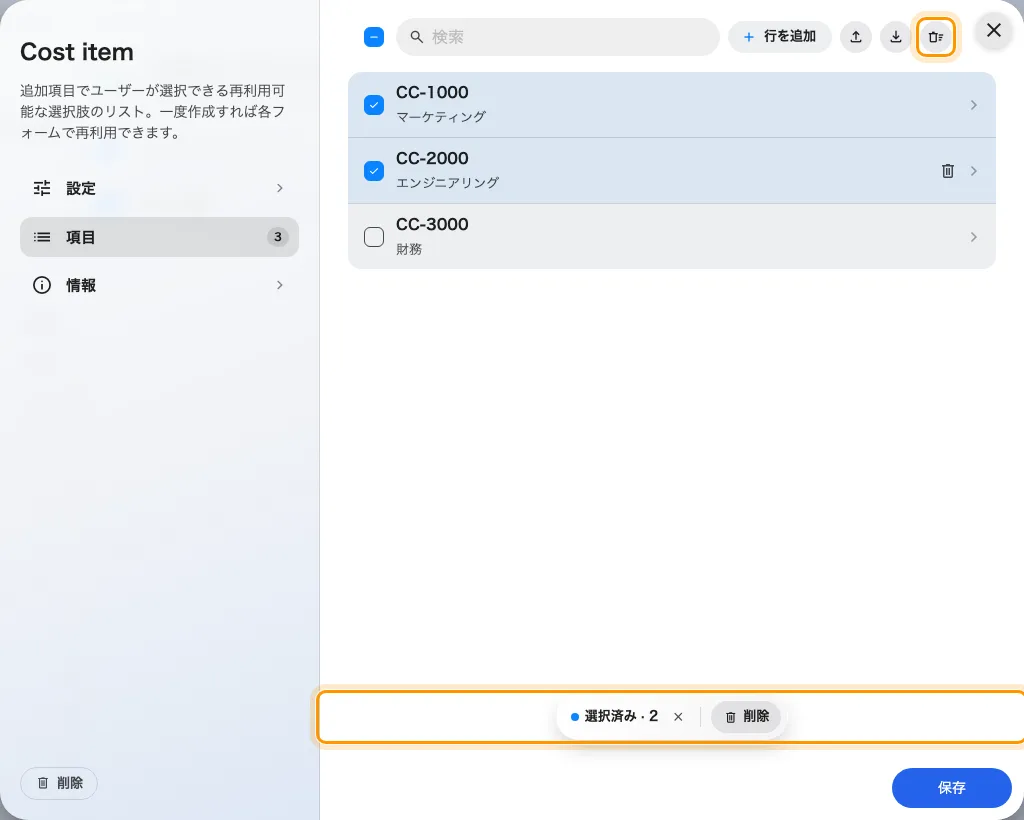The width and height of the screenshot is (1024, 820).
Task: Click the trash icon in CC-2000 row
Action: click(x=948, y=171)
